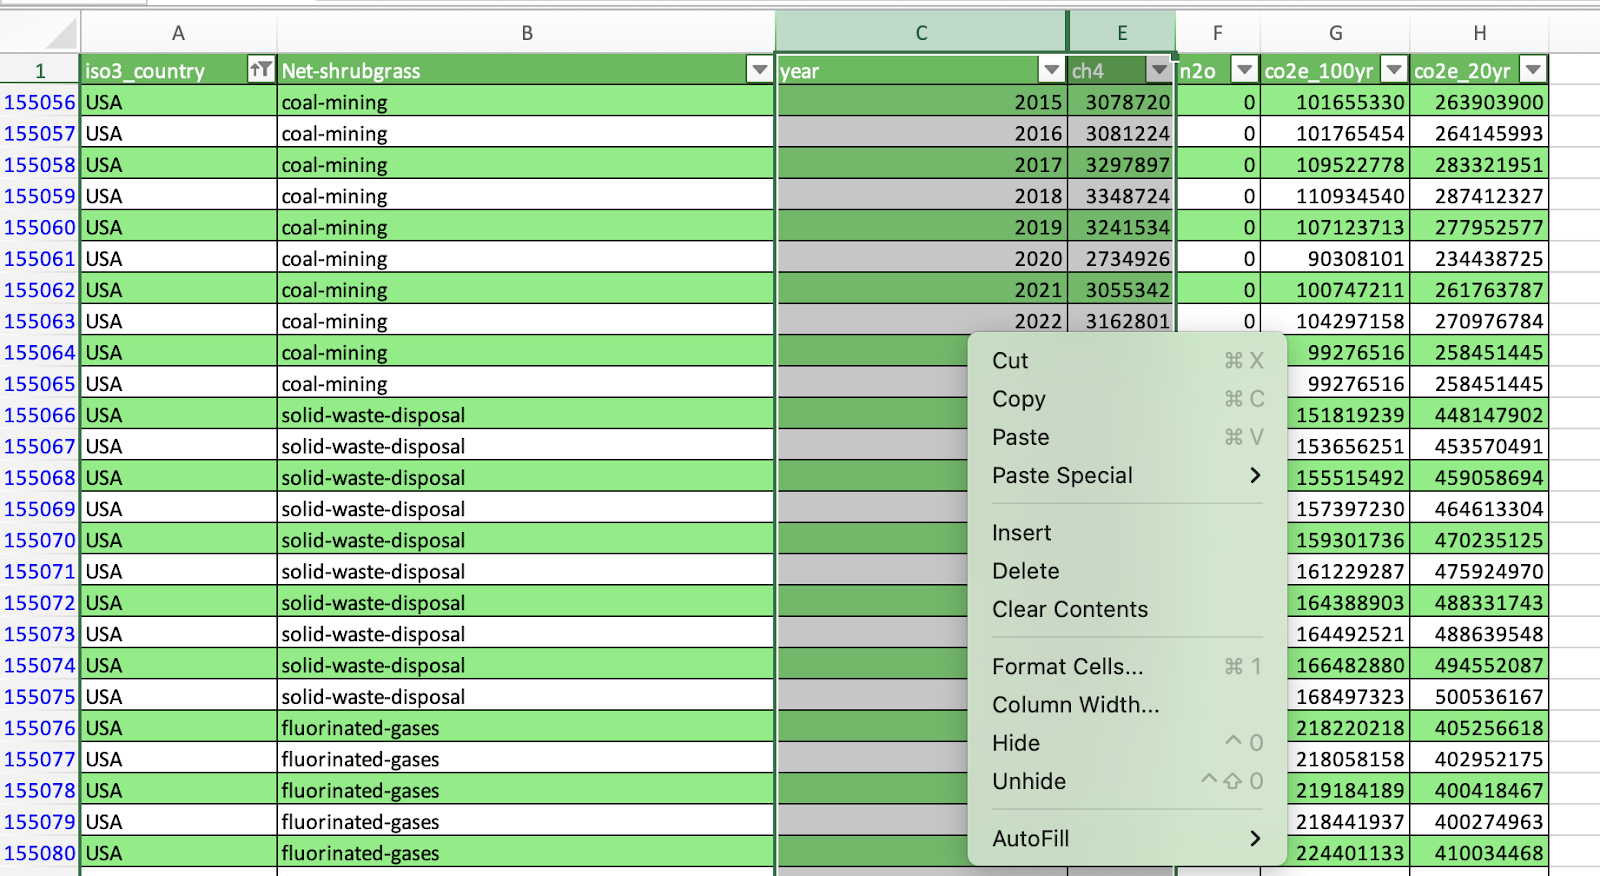Select column C header
This screenshot has height=876, width=1600.
tap(921, 33)
